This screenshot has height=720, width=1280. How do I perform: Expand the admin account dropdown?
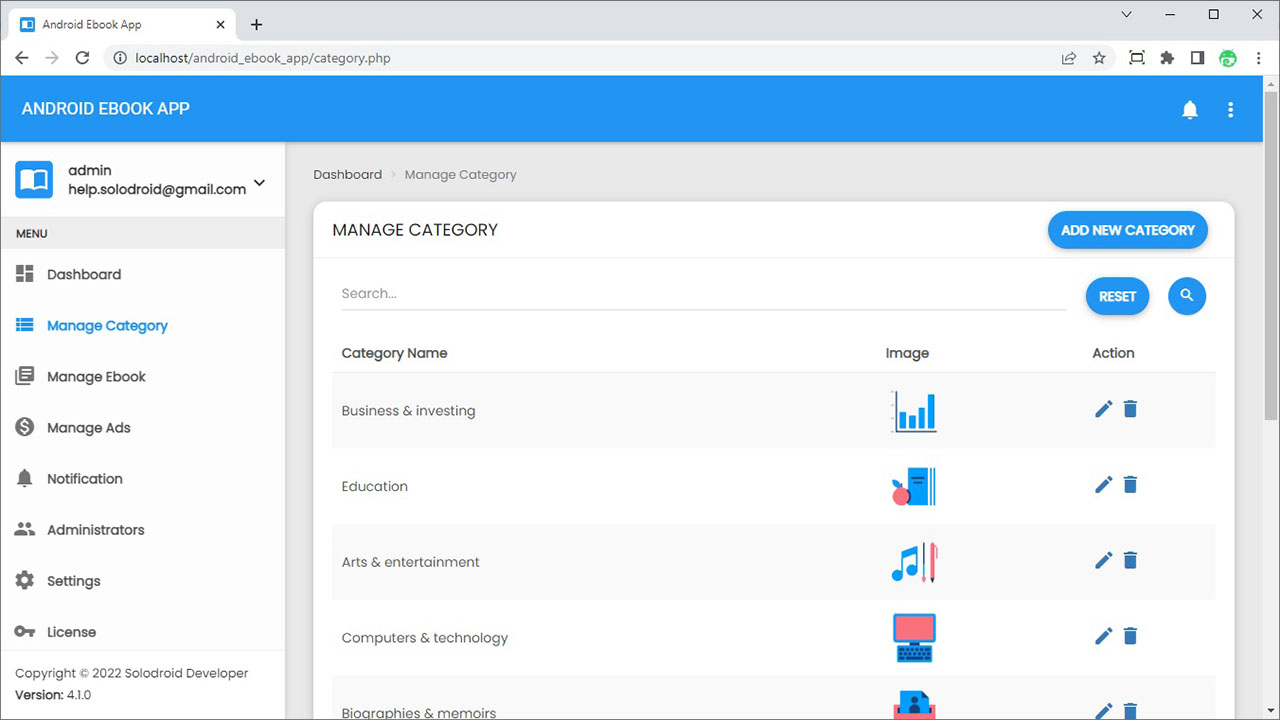coord(259,182)
